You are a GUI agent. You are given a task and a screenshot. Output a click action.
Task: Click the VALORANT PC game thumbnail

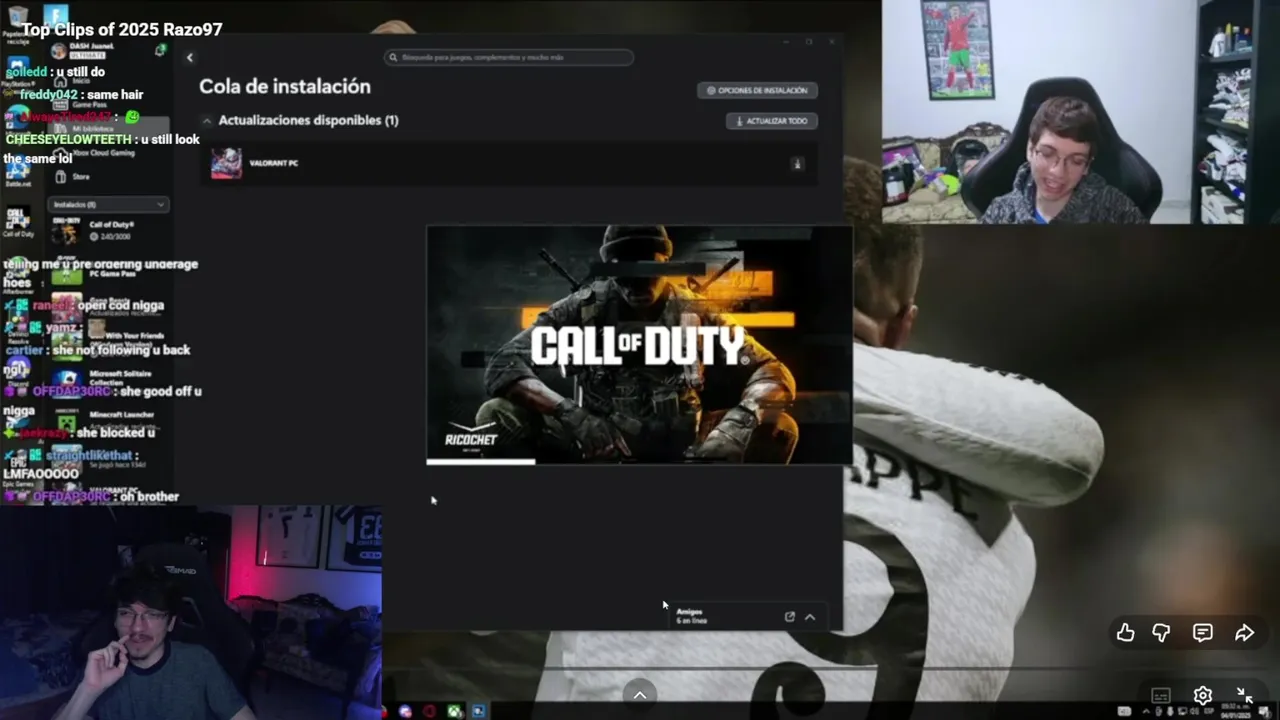[226, 163]
